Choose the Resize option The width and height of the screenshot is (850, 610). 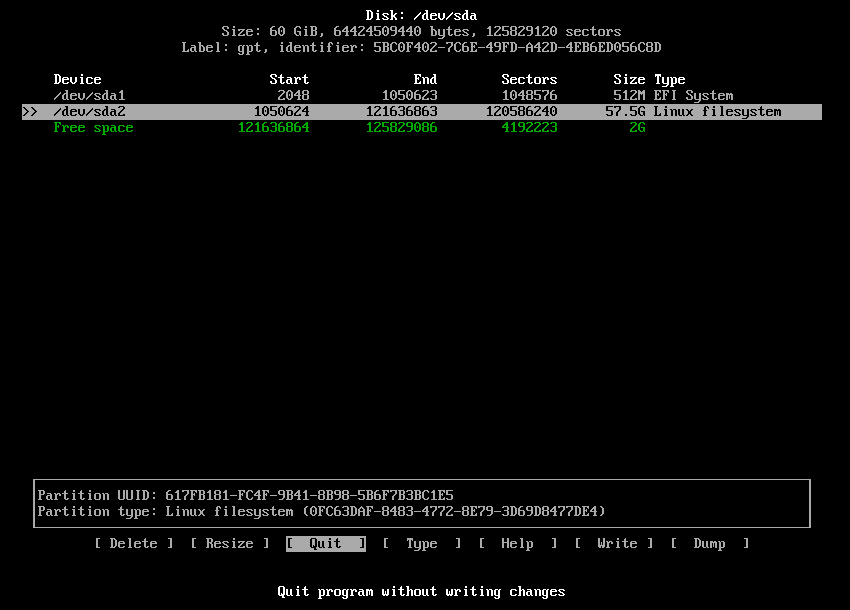(229, 543)
